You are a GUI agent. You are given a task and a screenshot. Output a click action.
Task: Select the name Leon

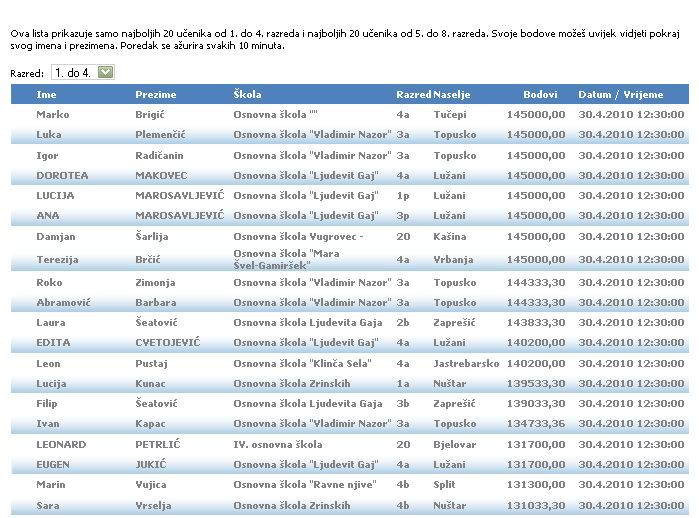coord(48,364)
